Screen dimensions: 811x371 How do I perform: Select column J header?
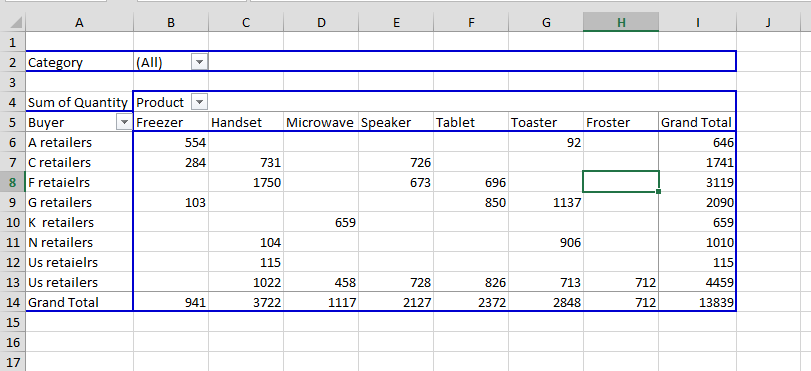pos(768,22)
